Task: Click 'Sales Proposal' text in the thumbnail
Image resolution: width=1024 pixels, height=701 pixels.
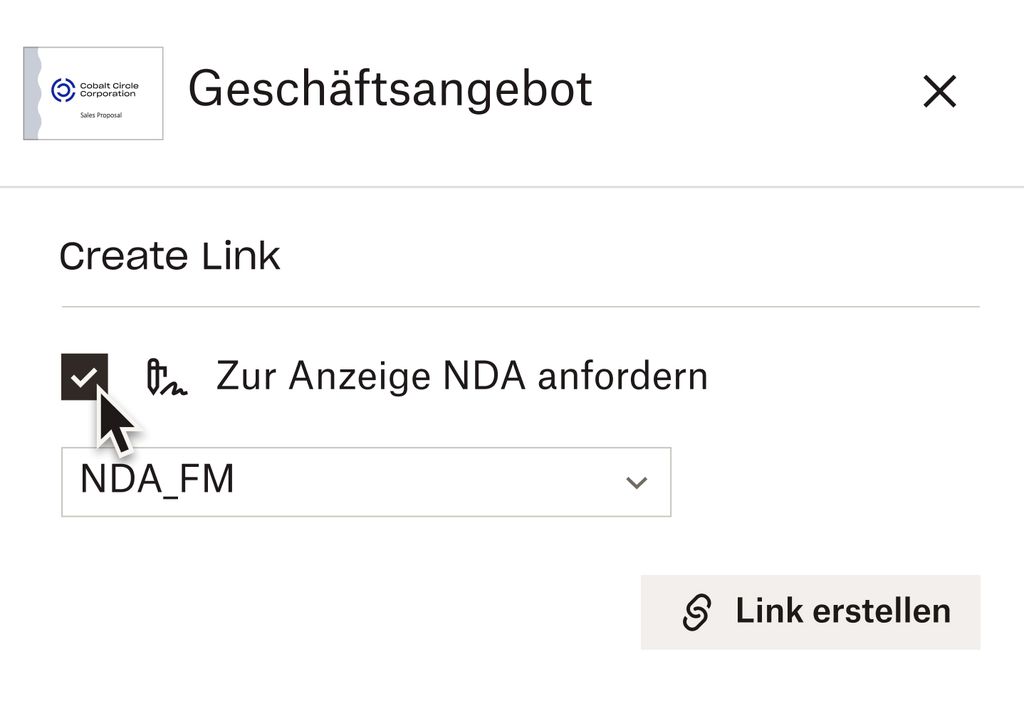Action: (101, 116)
